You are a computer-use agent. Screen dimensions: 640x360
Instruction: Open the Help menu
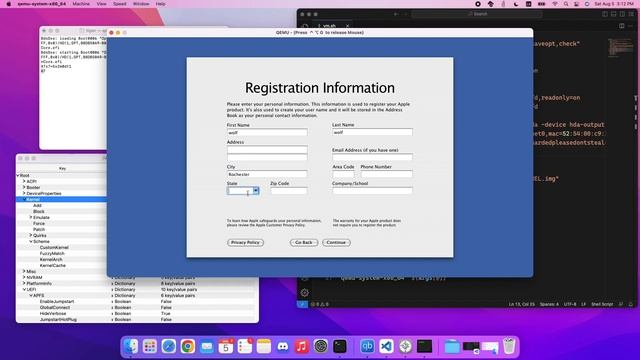[x=160, y=4]
